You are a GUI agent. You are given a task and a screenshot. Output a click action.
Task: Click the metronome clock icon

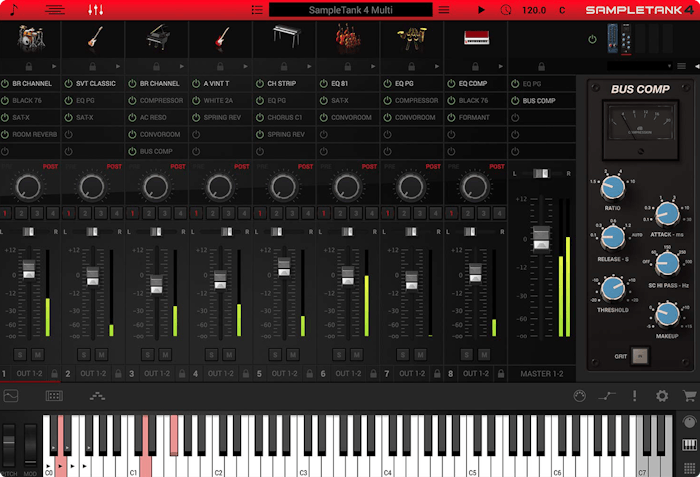[x=506, y=9]
